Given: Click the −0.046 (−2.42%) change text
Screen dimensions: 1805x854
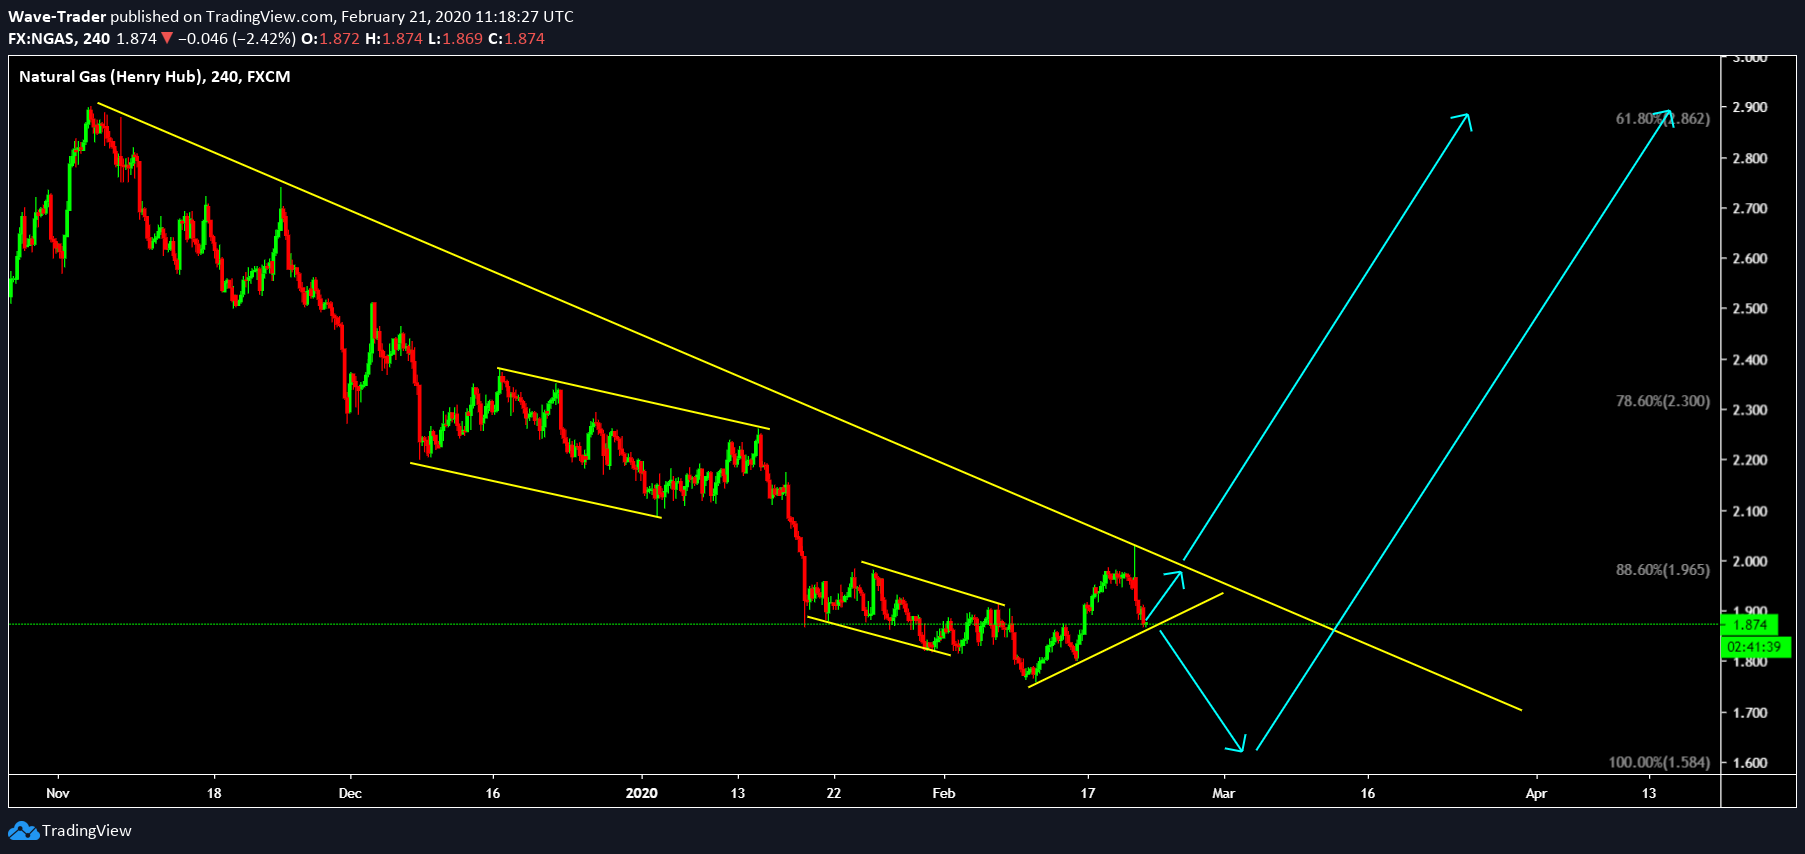Looking at the screenshot, I should (x=237, y=39).
